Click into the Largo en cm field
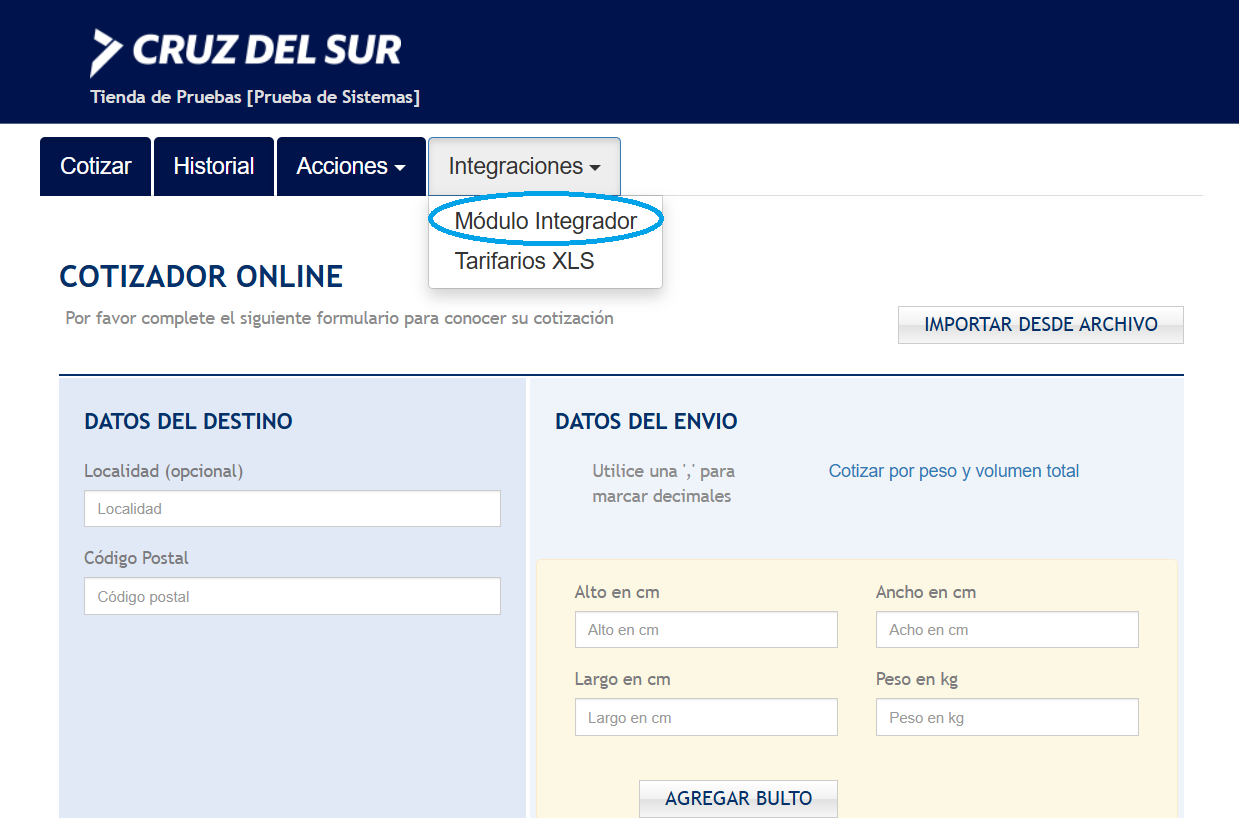This screenshot has height=818, width=1239. pyautogui.click(x=706, y=718)
